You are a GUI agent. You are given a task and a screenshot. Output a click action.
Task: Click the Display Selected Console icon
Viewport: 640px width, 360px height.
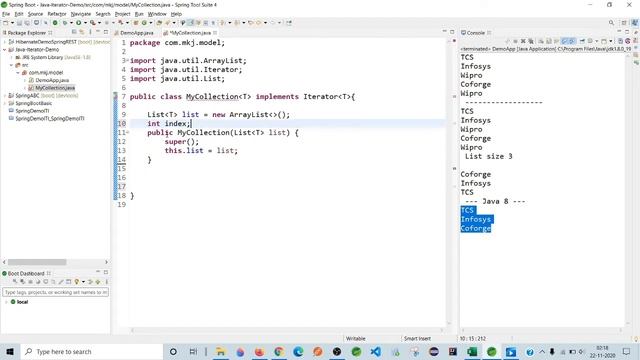pos(590,41)
